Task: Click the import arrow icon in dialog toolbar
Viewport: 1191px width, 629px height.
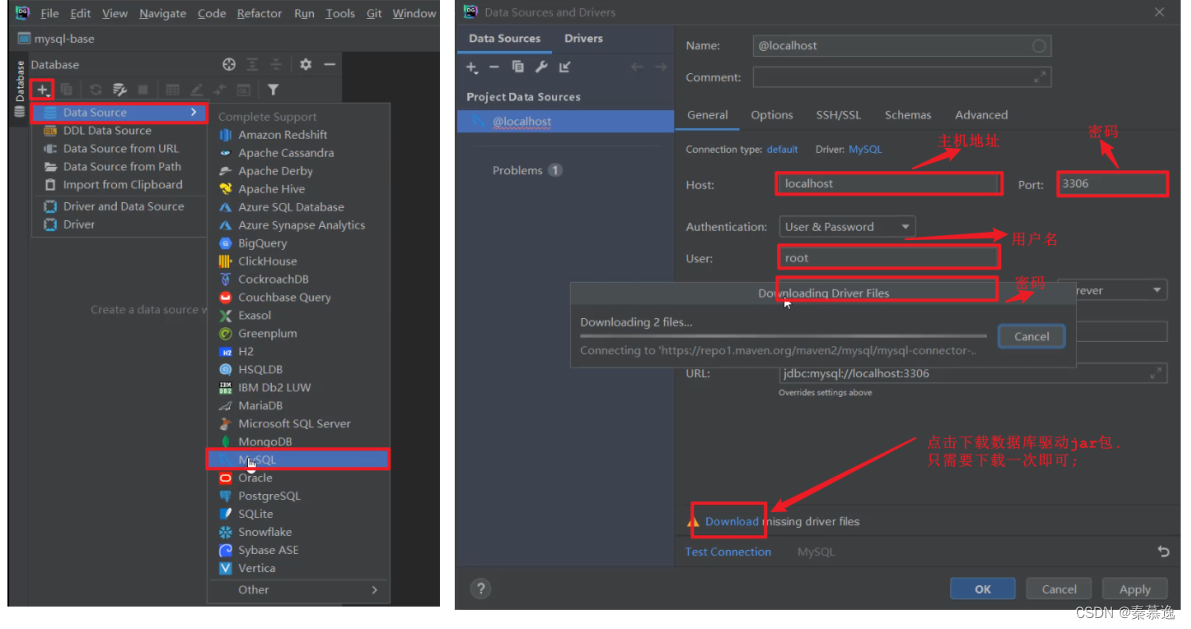Action: point(565,67)
